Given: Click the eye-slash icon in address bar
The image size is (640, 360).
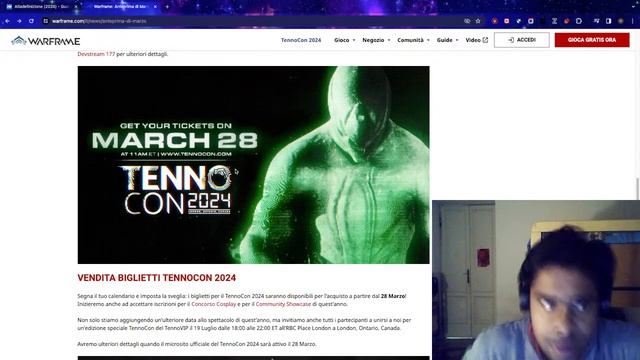Looking at the screenshot, I should (x=467, y=21).
